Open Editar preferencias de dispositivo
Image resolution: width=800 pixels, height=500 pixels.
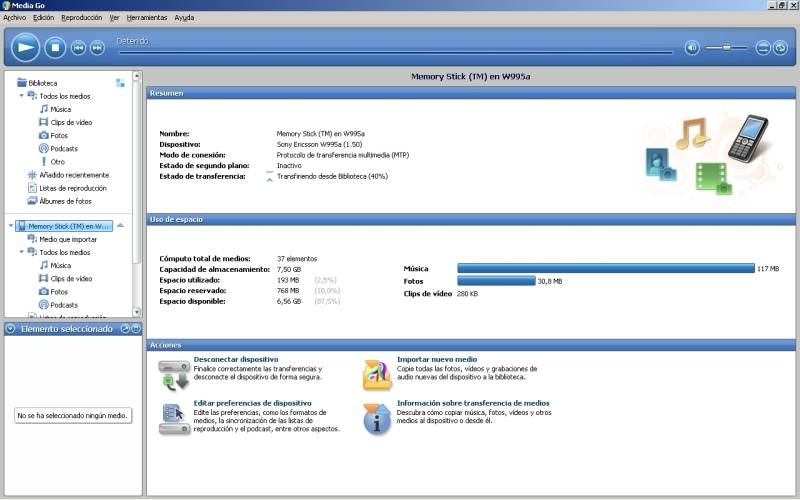tap(252, 403)
